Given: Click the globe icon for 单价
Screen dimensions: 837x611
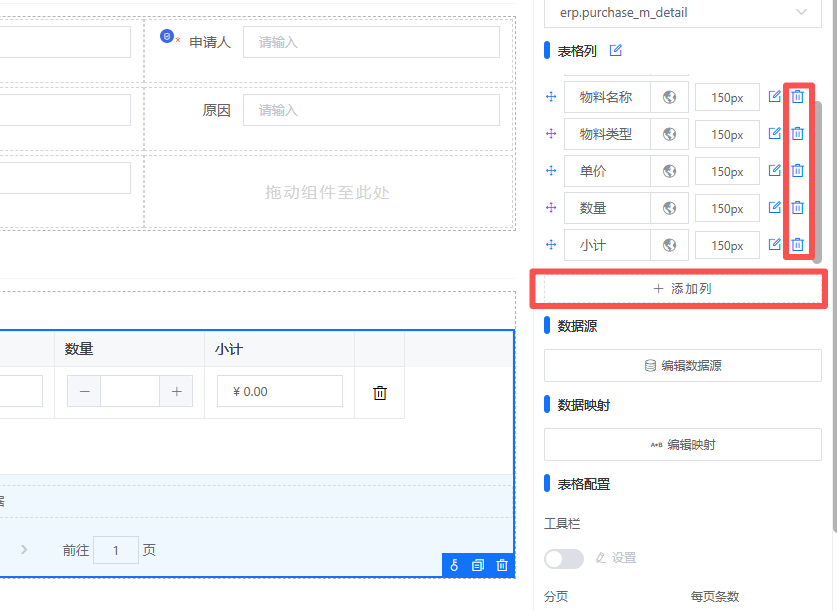Looking at the screenshot, I should pos(670,171).
